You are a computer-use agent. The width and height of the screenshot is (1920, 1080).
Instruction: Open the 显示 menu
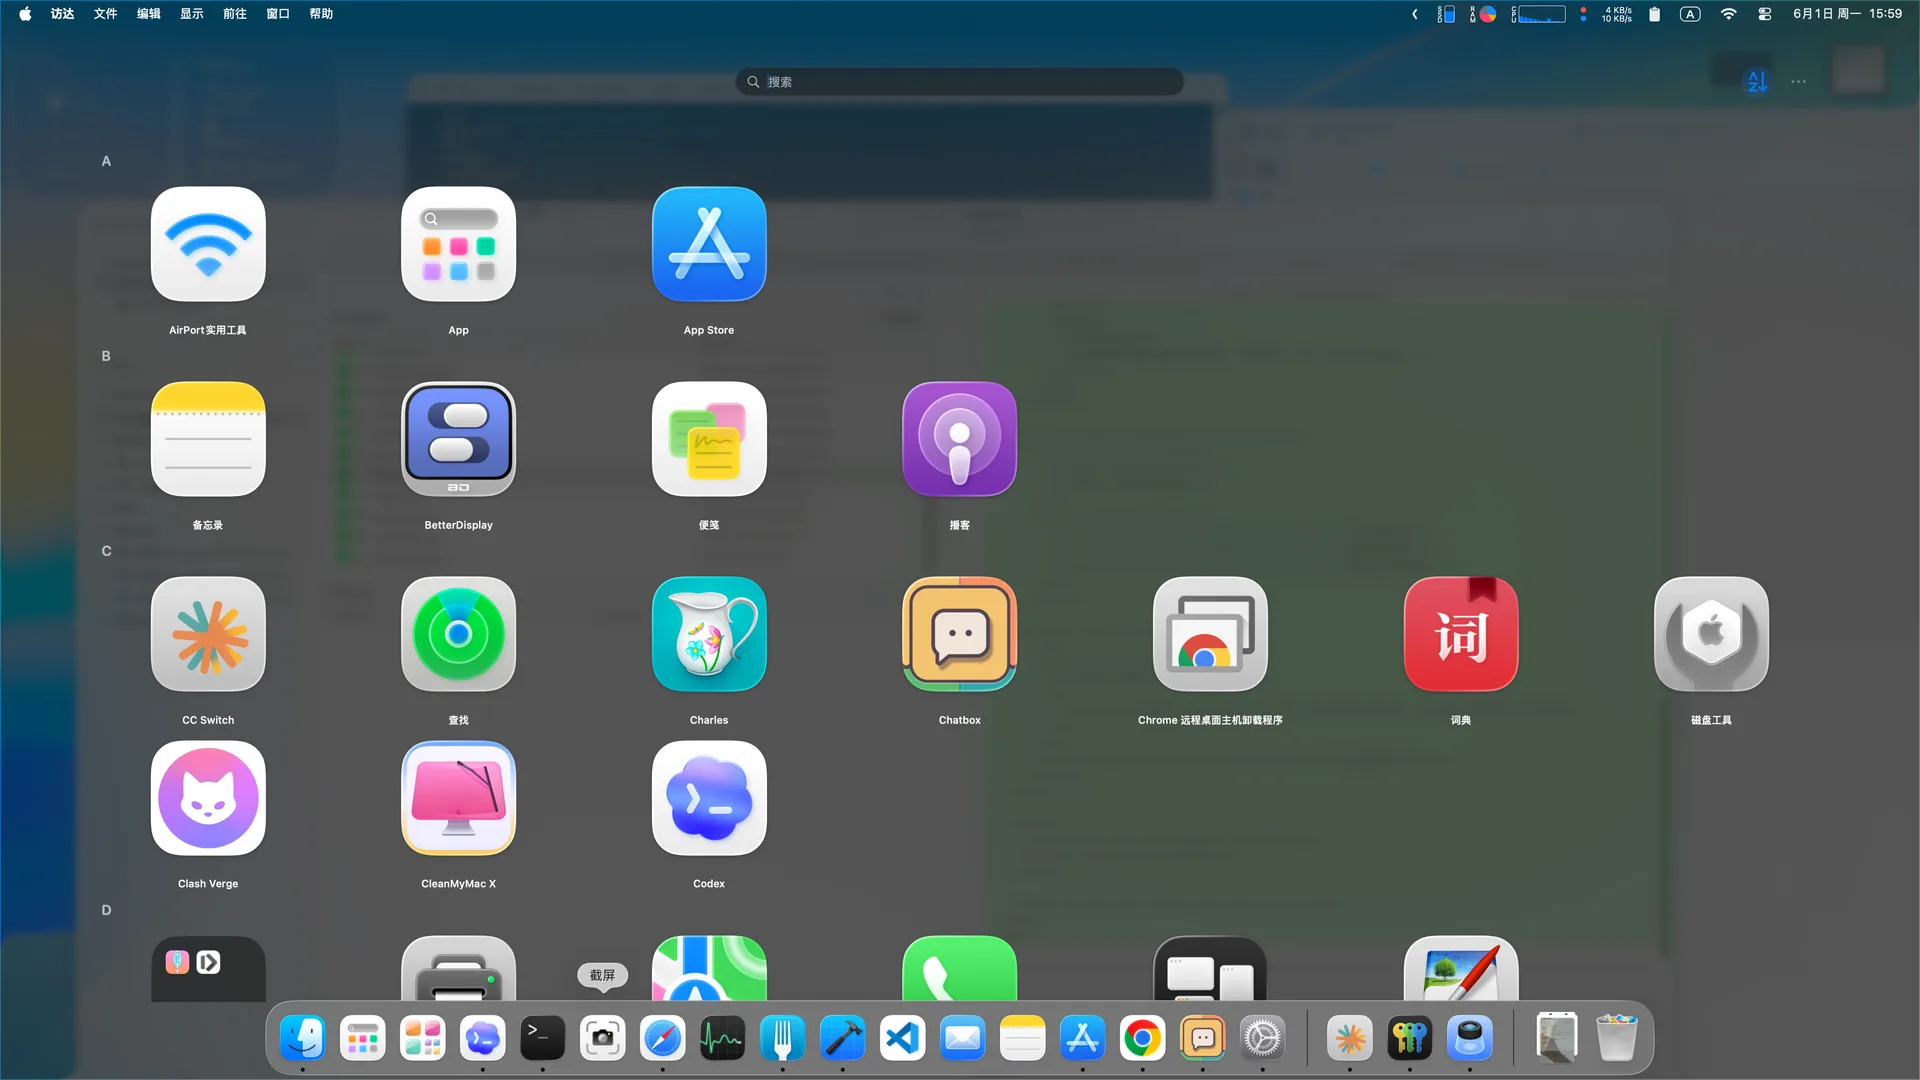click(x=191, y=13)
